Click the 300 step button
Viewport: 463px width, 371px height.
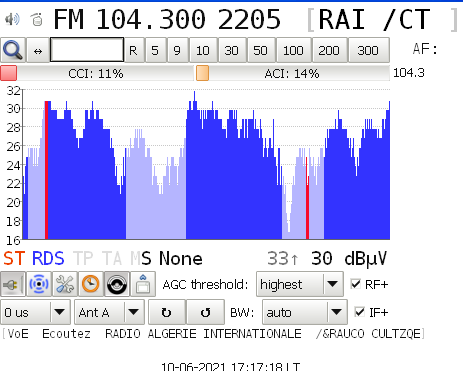(x=368, y=50)
